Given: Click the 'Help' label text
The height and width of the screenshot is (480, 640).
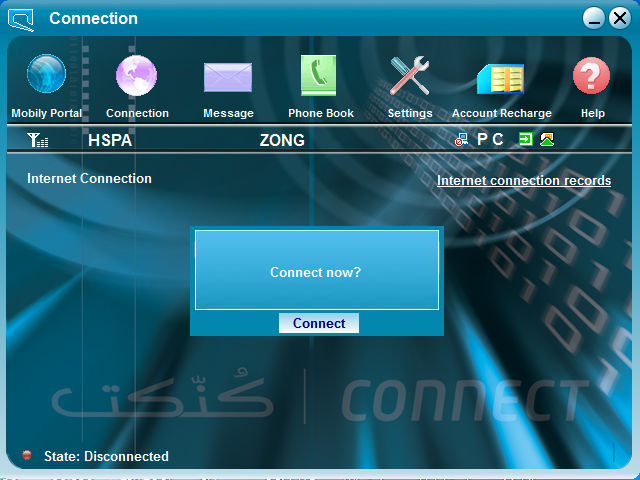Looking at the screenshot, I should click(x=593, y=113).
